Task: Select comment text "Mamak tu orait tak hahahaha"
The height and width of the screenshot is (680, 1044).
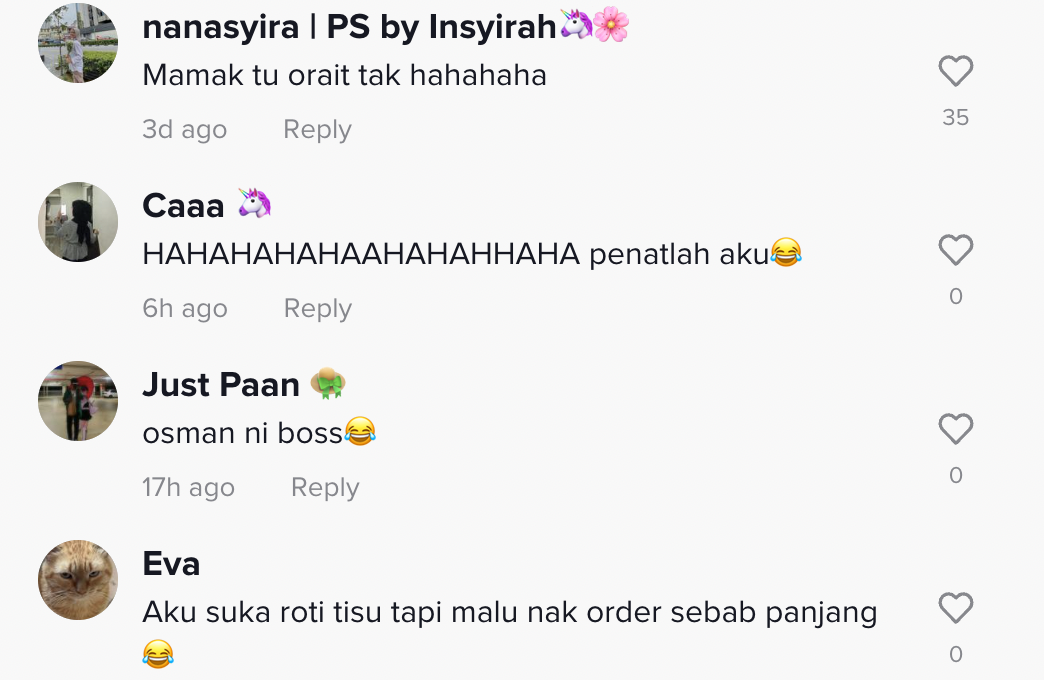Action: point(344,75)
